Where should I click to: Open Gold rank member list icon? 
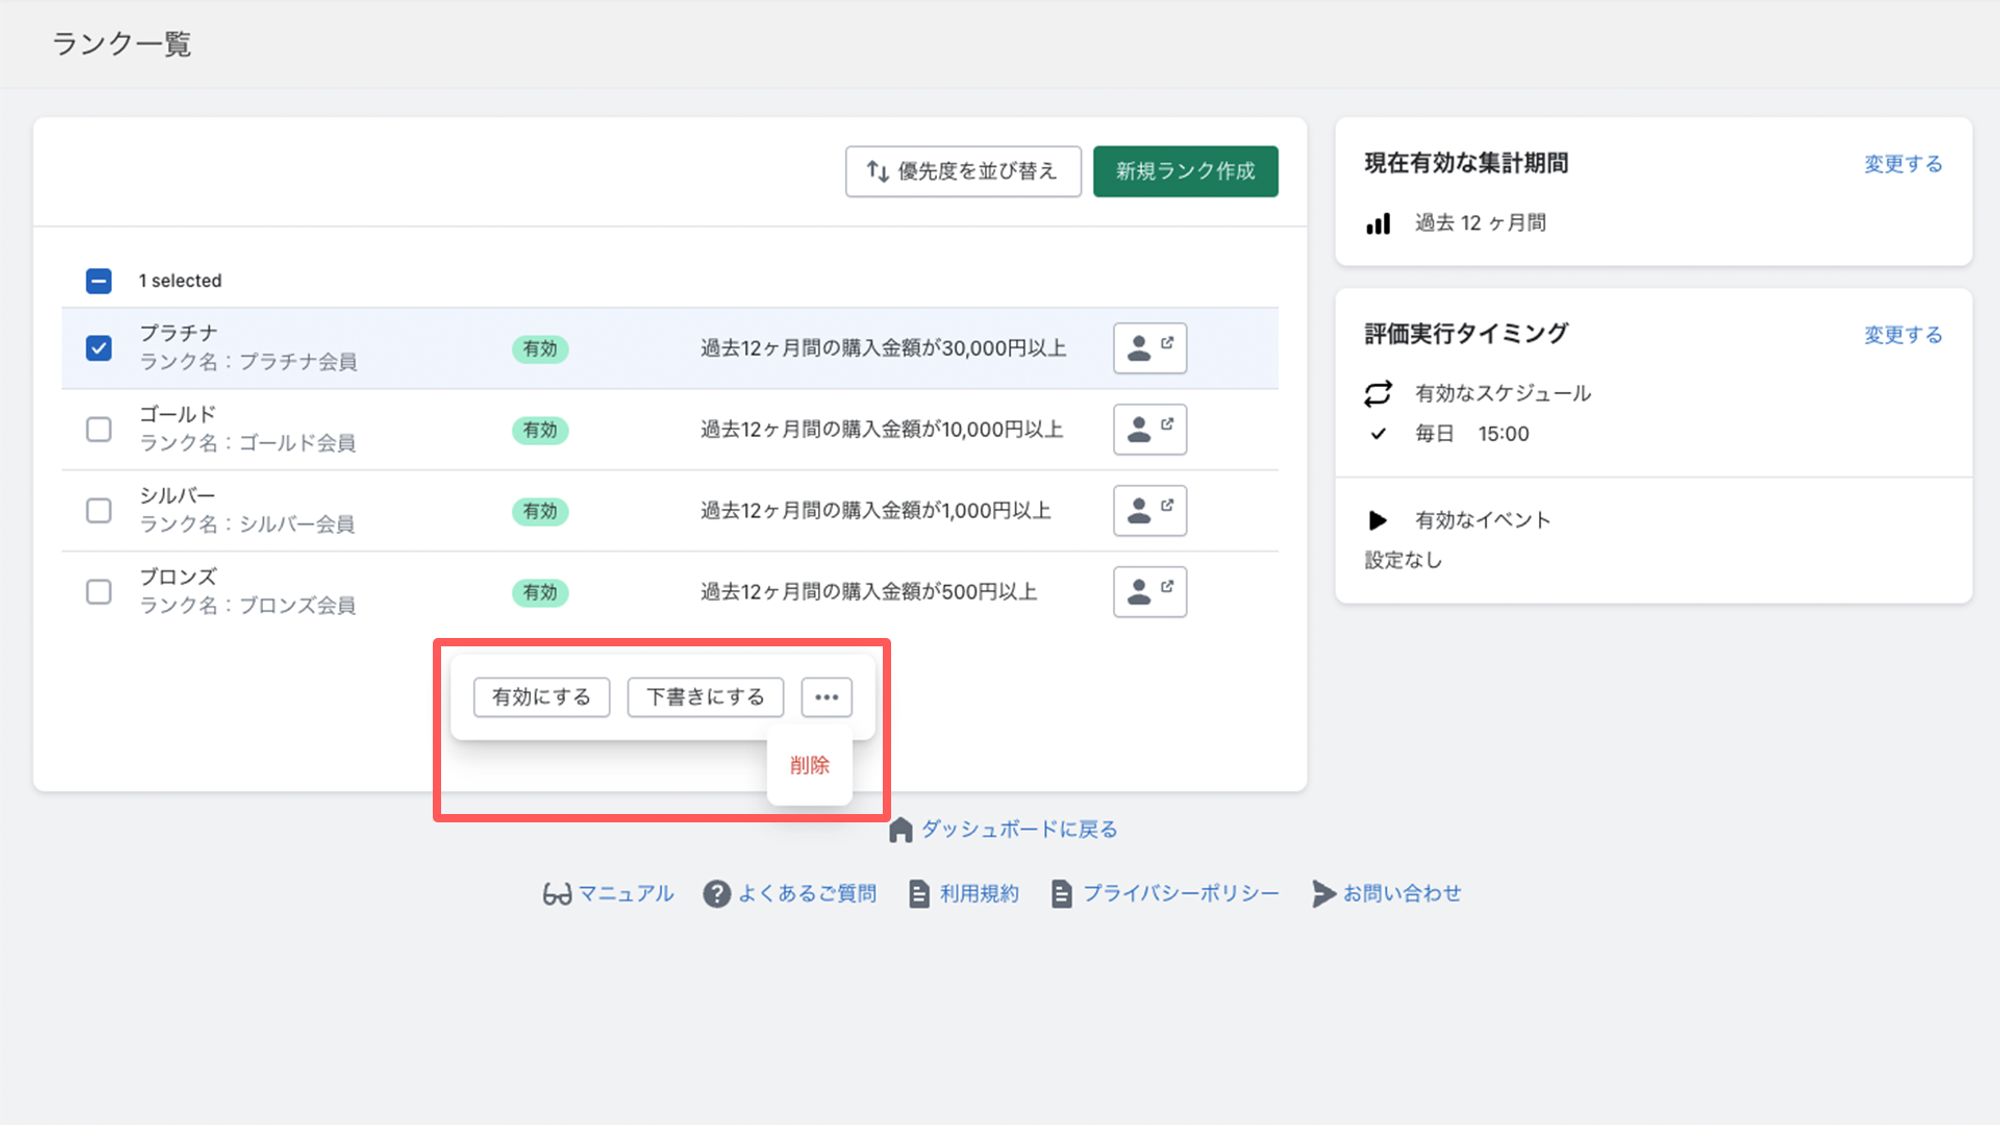[x=1150, y=429]
